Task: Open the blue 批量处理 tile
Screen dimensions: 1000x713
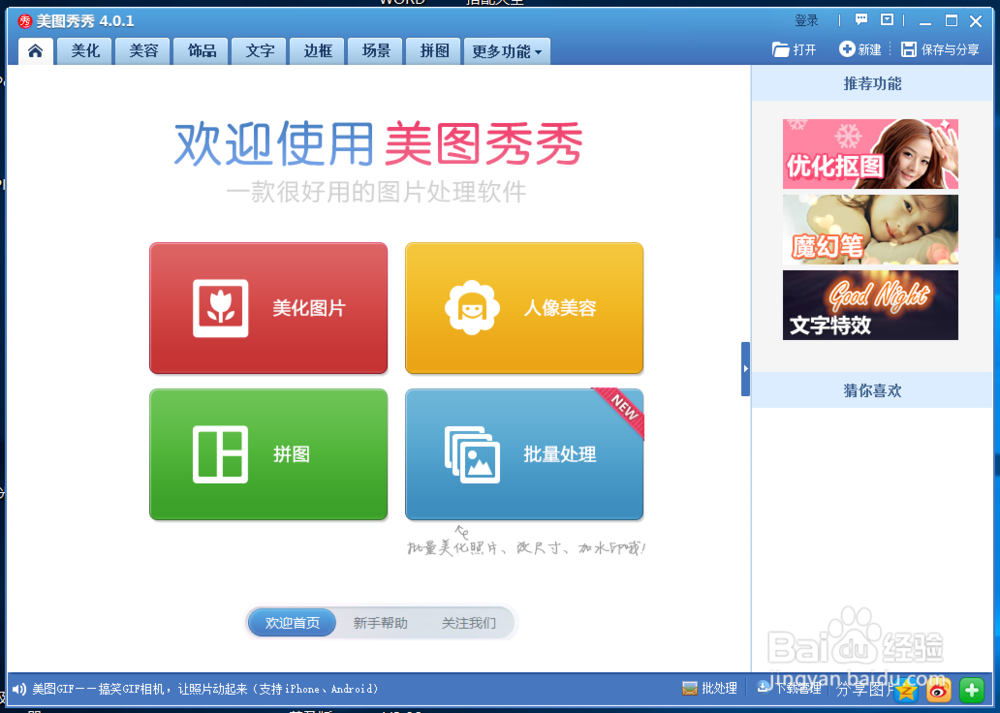Action: coord(524,454)
